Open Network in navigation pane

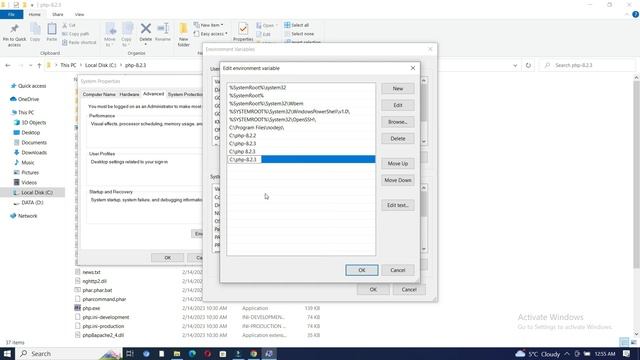pyautogui.click(x=27, y=216)
